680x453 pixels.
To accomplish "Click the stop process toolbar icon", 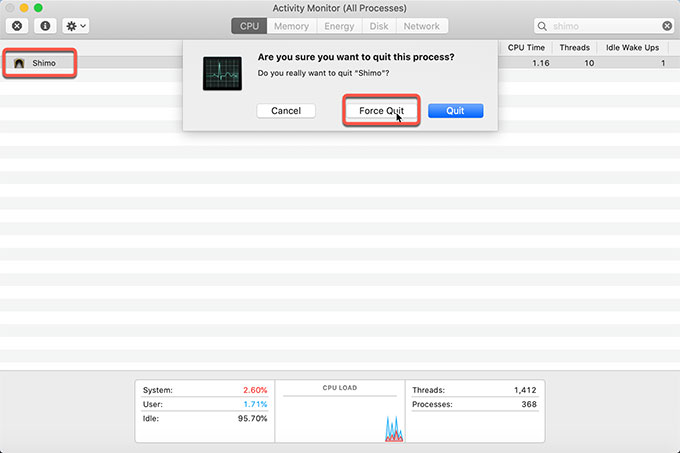I will pyautogui.click(x=17, y=26).
